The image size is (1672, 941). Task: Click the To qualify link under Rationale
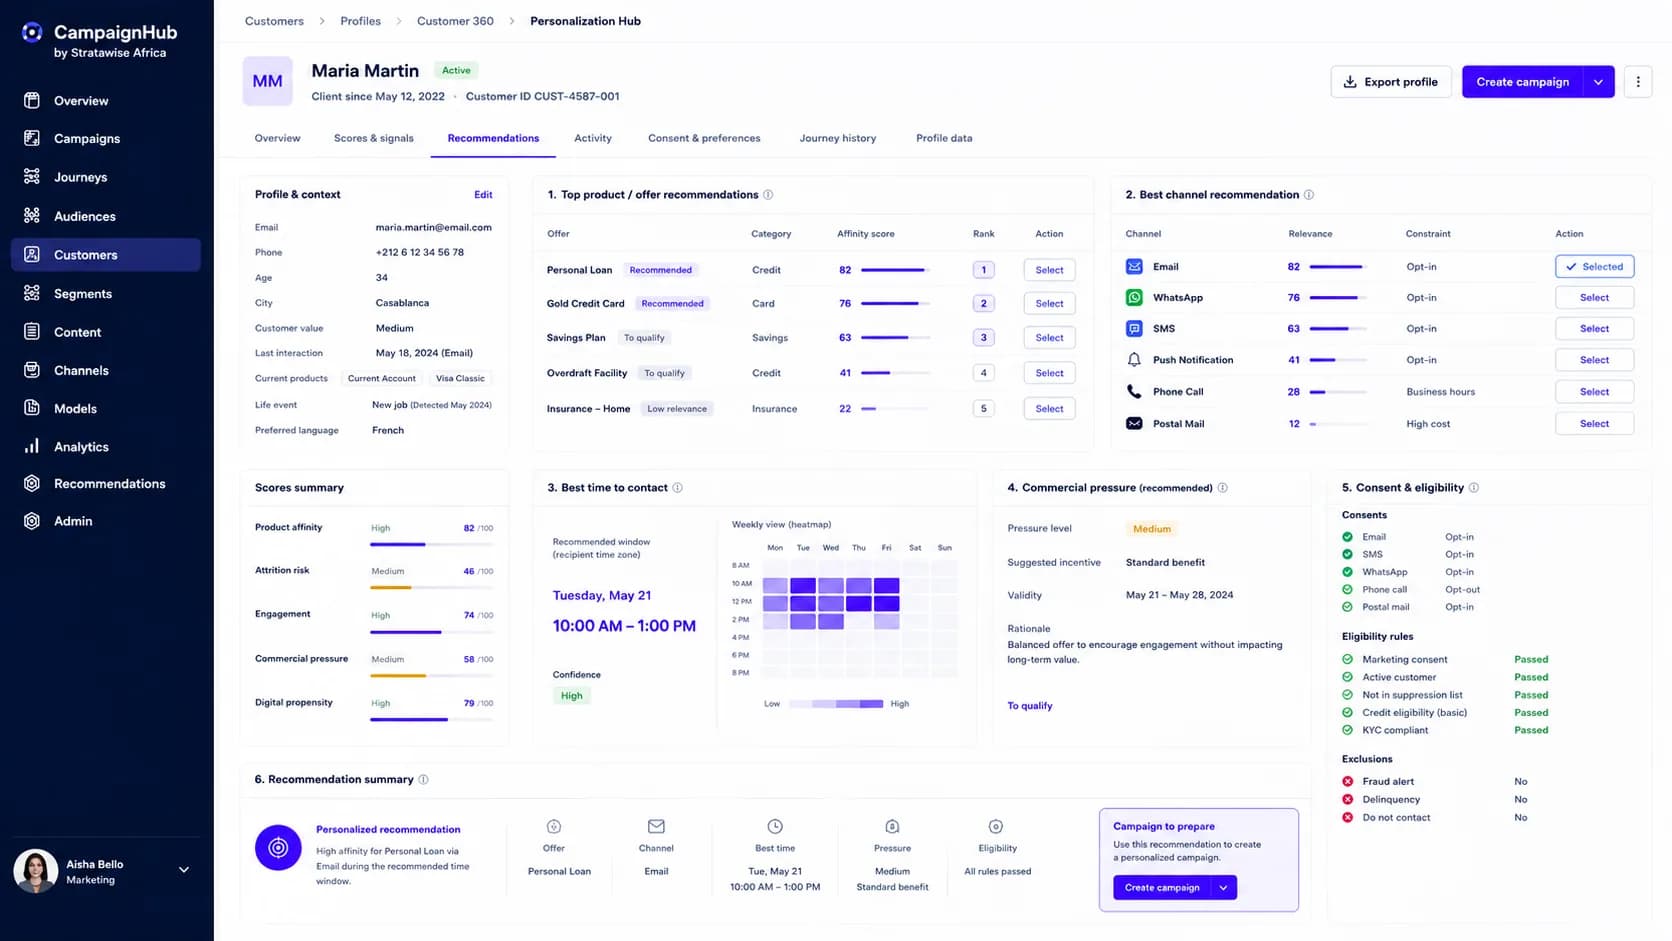tap(1029, 706)
